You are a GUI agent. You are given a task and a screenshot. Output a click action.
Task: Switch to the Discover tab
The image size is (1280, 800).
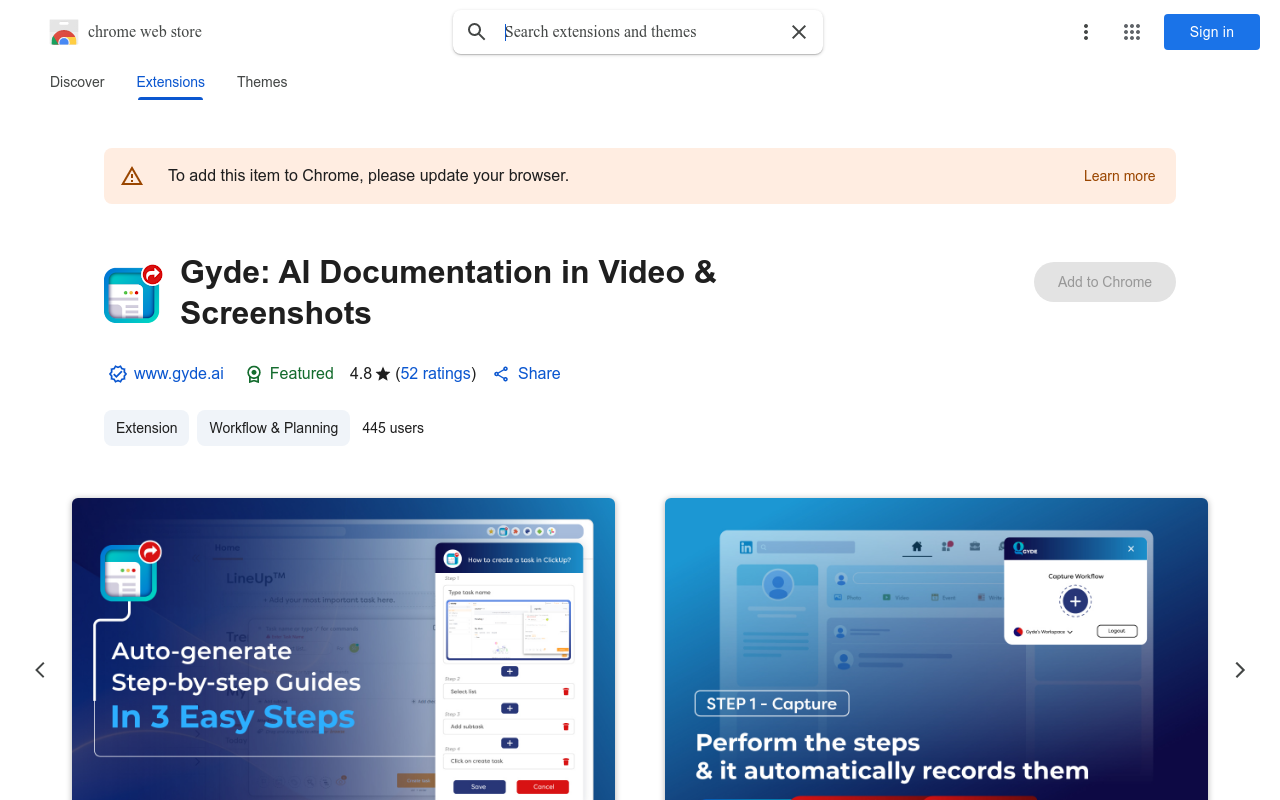pyautogui.click(x=77, y=82)
